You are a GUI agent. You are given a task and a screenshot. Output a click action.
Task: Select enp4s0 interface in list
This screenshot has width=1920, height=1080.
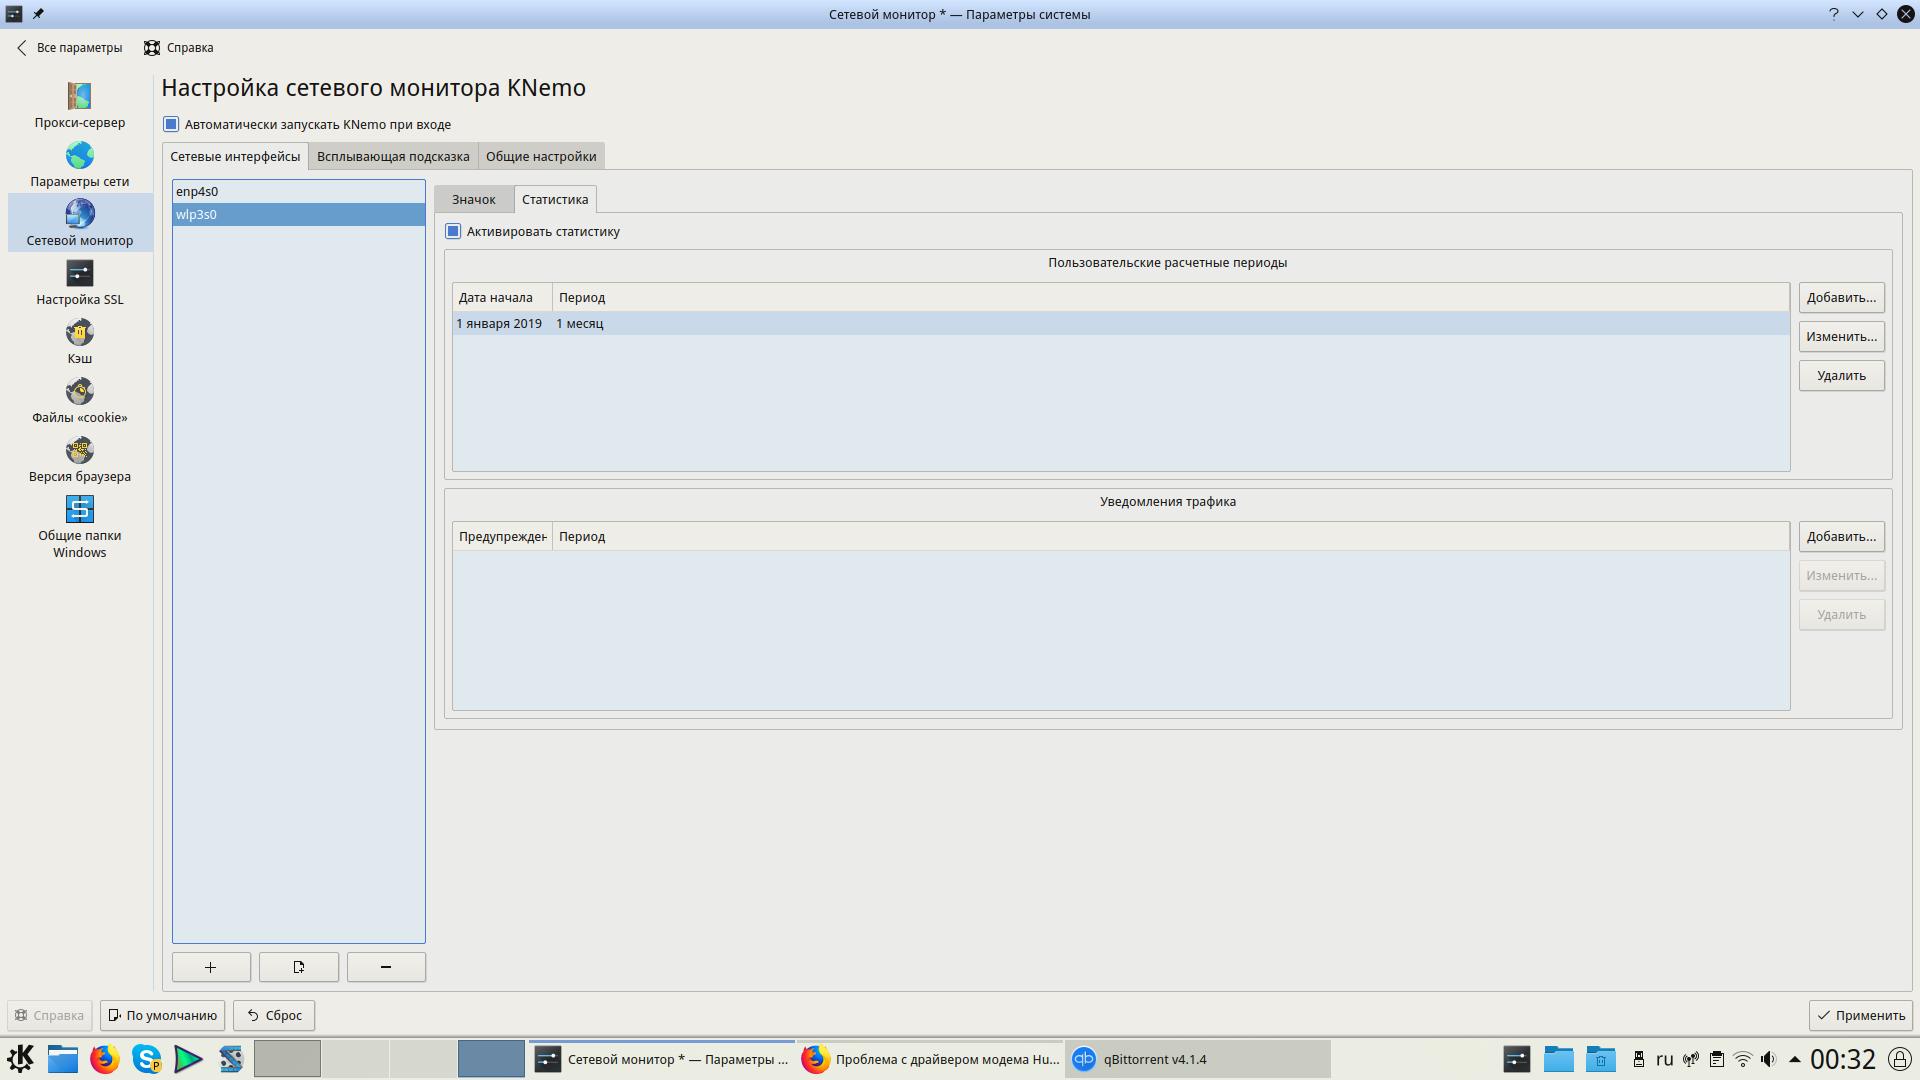[x=197, y=191]
